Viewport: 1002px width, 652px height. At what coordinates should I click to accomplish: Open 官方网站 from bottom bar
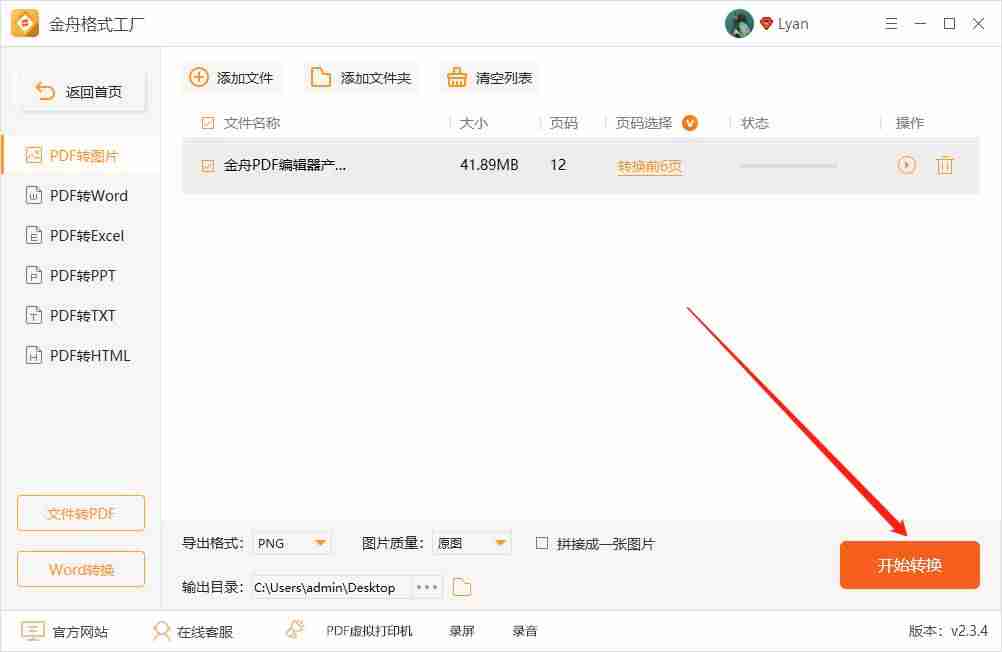65,632
